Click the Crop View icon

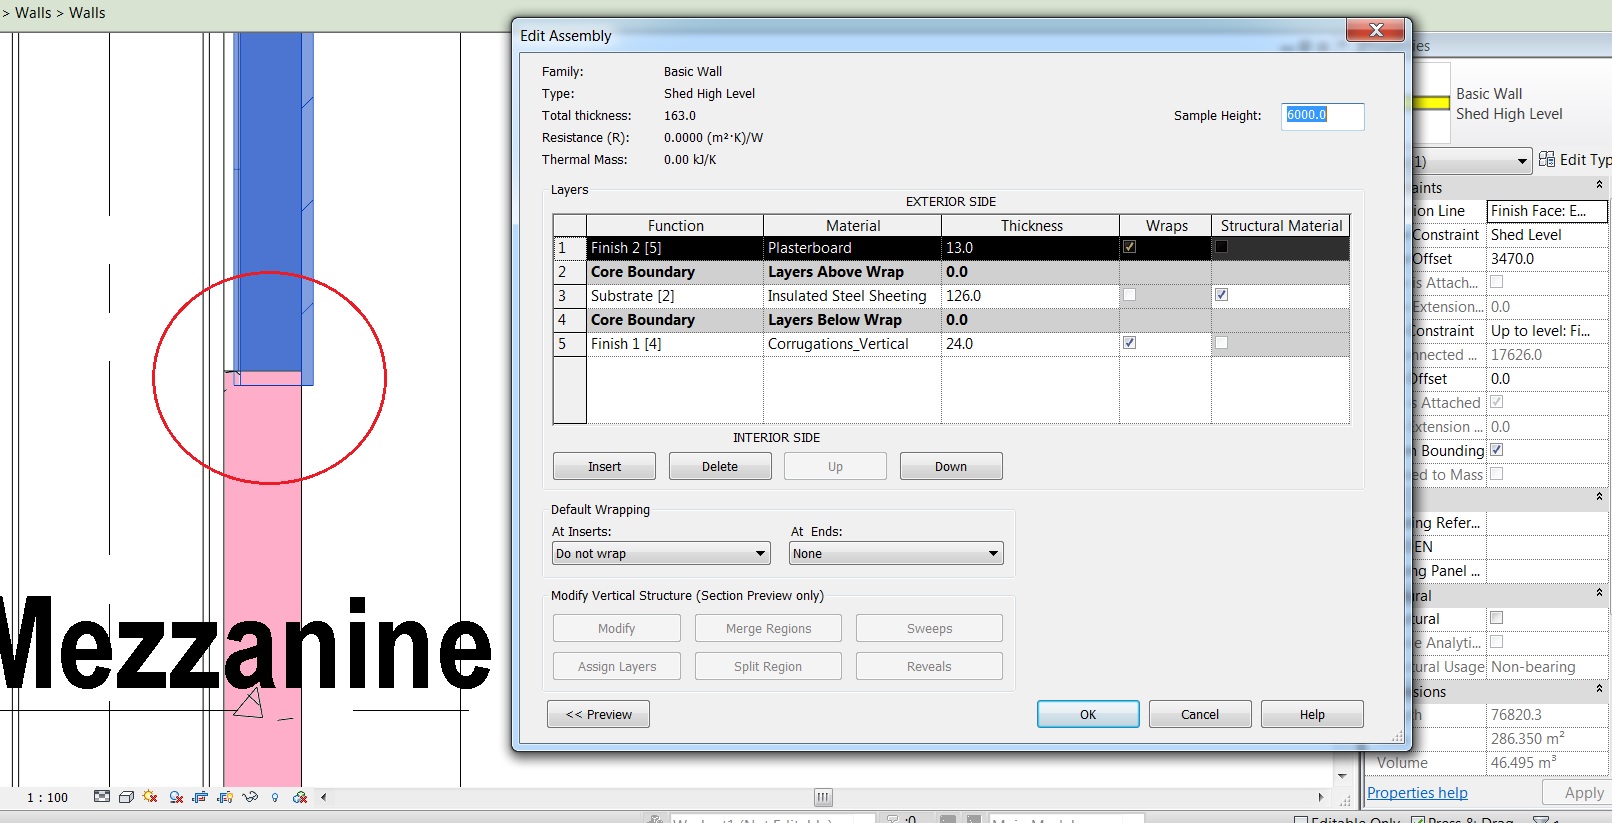[x=200, y=797]
